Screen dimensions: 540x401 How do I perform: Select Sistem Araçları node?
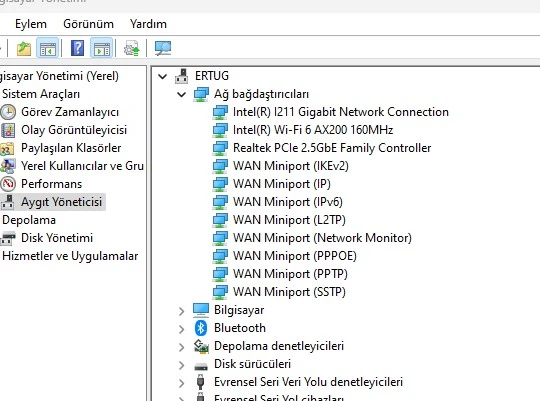click(x=41, y=94)
